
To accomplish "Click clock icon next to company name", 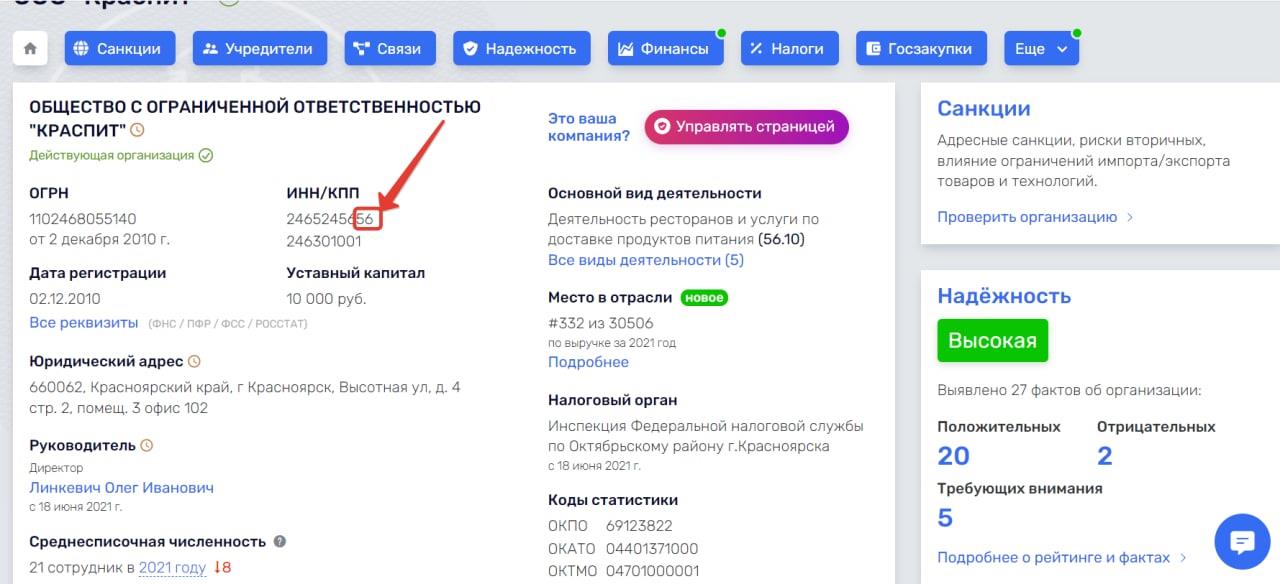I will coord(138,130).
